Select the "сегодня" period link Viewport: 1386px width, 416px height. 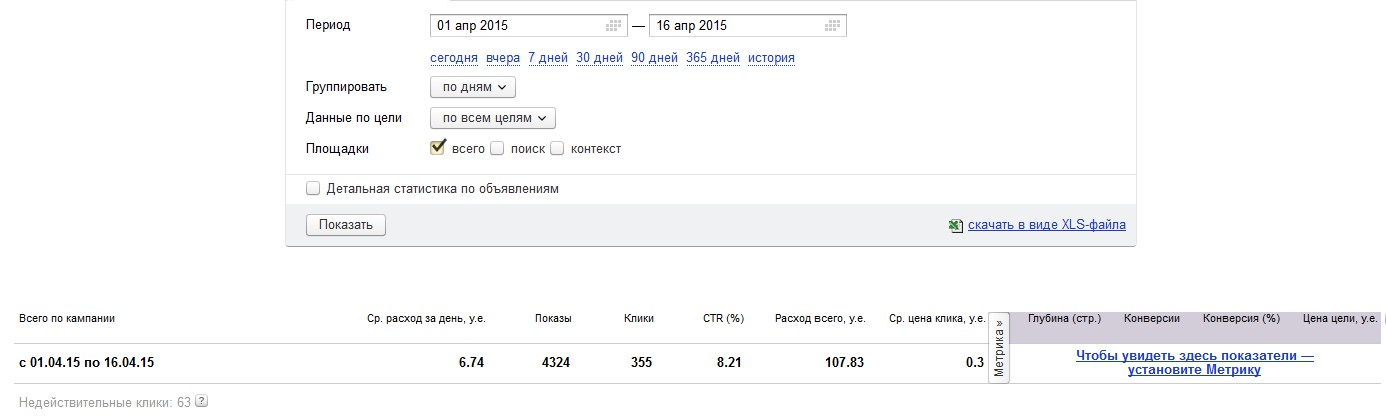coord(454,58)
